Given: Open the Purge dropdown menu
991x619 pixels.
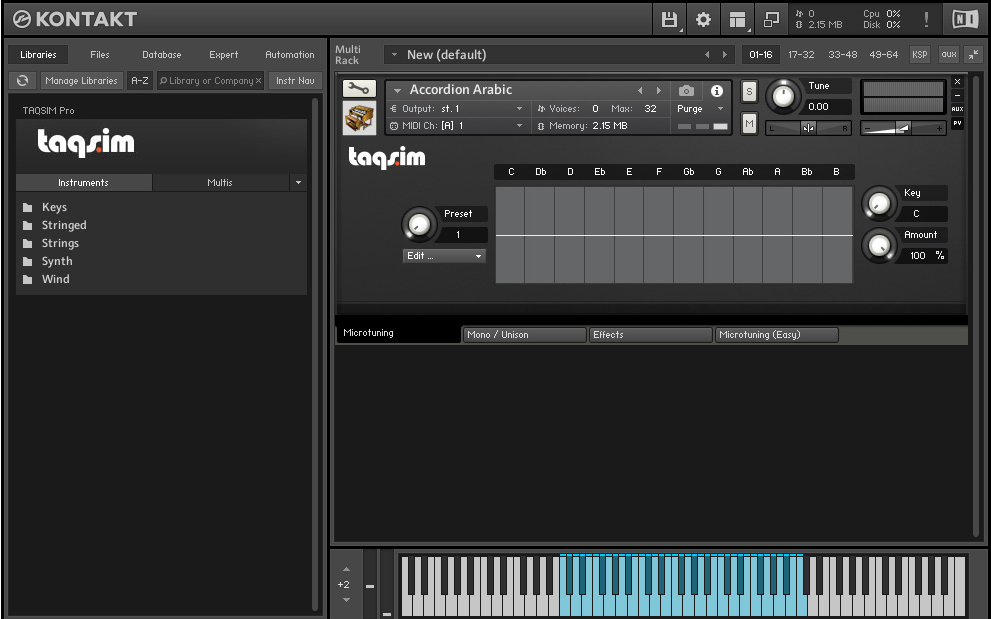Looking at the screenshot, I should [700, 109].
